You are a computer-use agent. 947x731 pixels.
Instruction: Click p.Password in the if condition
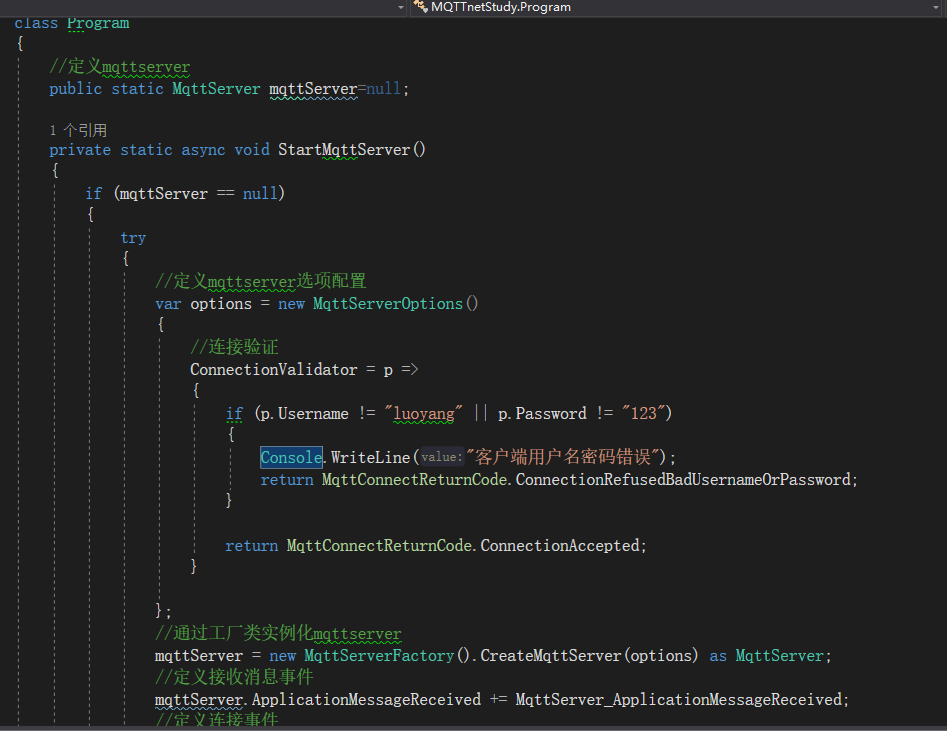(x=542, y=414)
